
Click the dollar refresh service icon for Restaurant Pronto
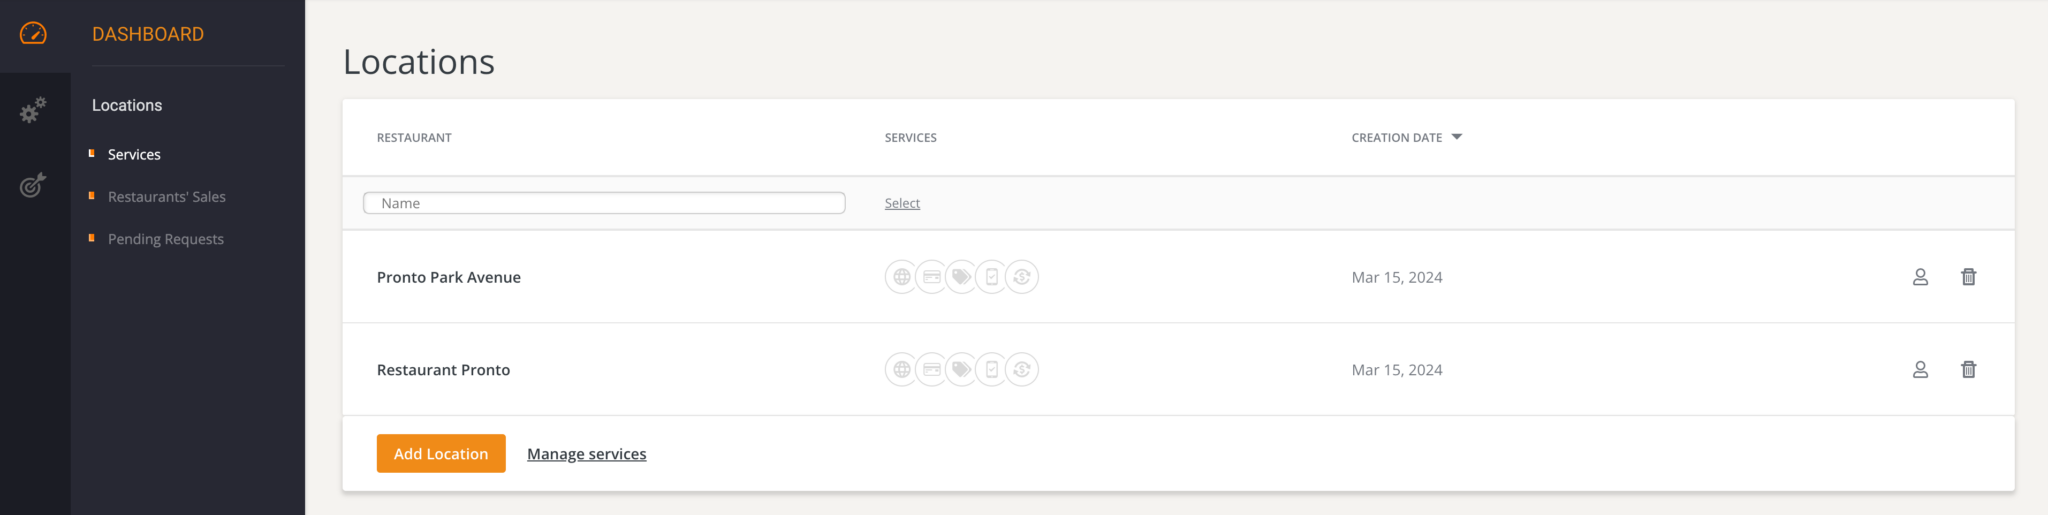tap(1022, 370)
